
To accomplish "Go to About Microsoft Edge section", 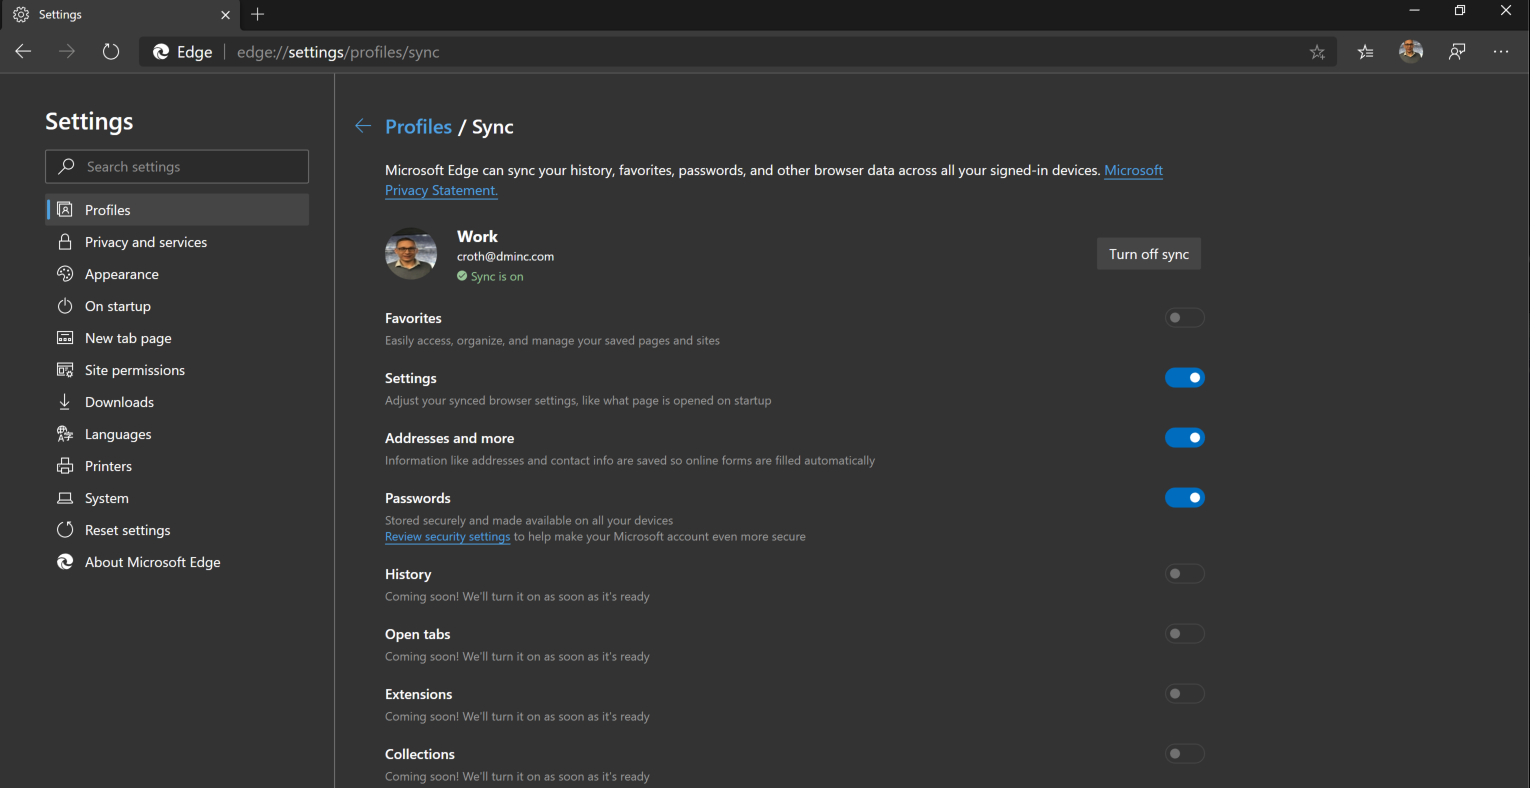I will [x=152, y=562].
